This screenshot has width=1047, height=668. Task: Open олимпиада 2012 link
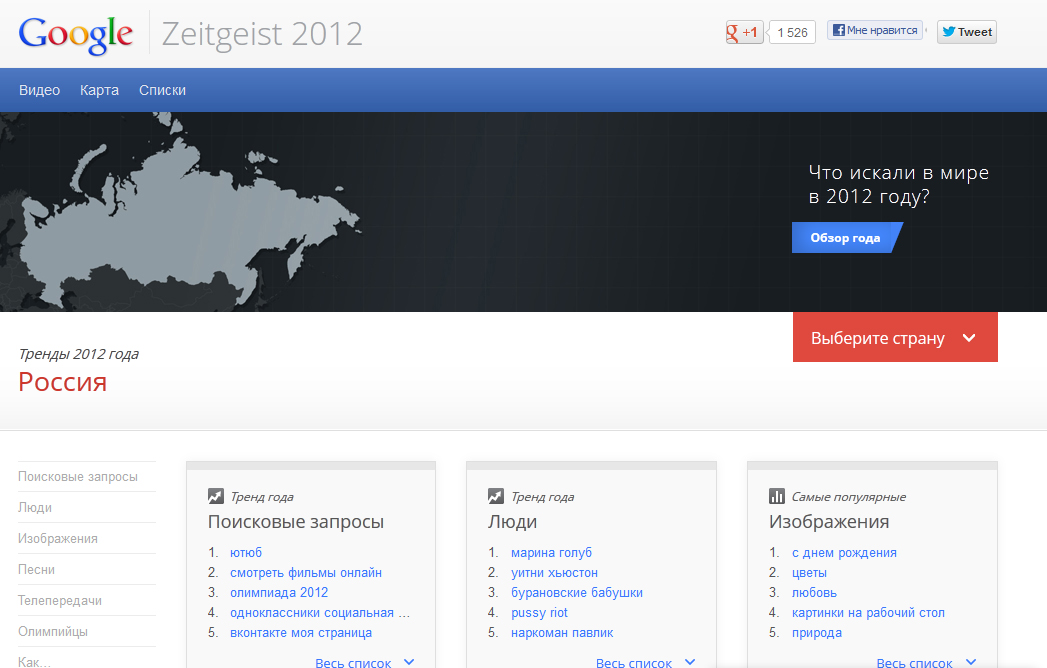click(x=278, y=593)
